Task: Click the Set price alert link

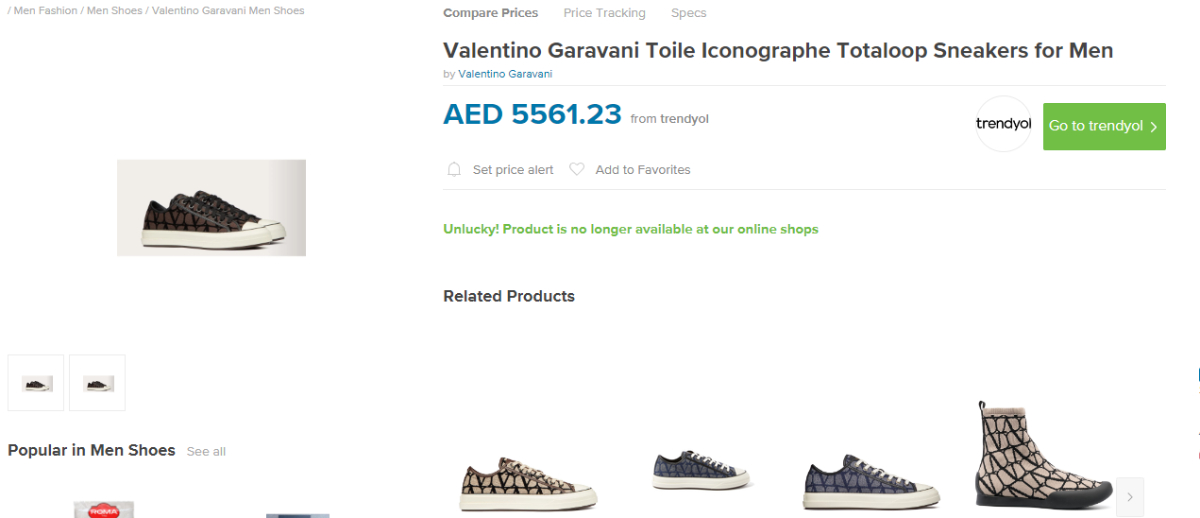Action: [513, 170]
